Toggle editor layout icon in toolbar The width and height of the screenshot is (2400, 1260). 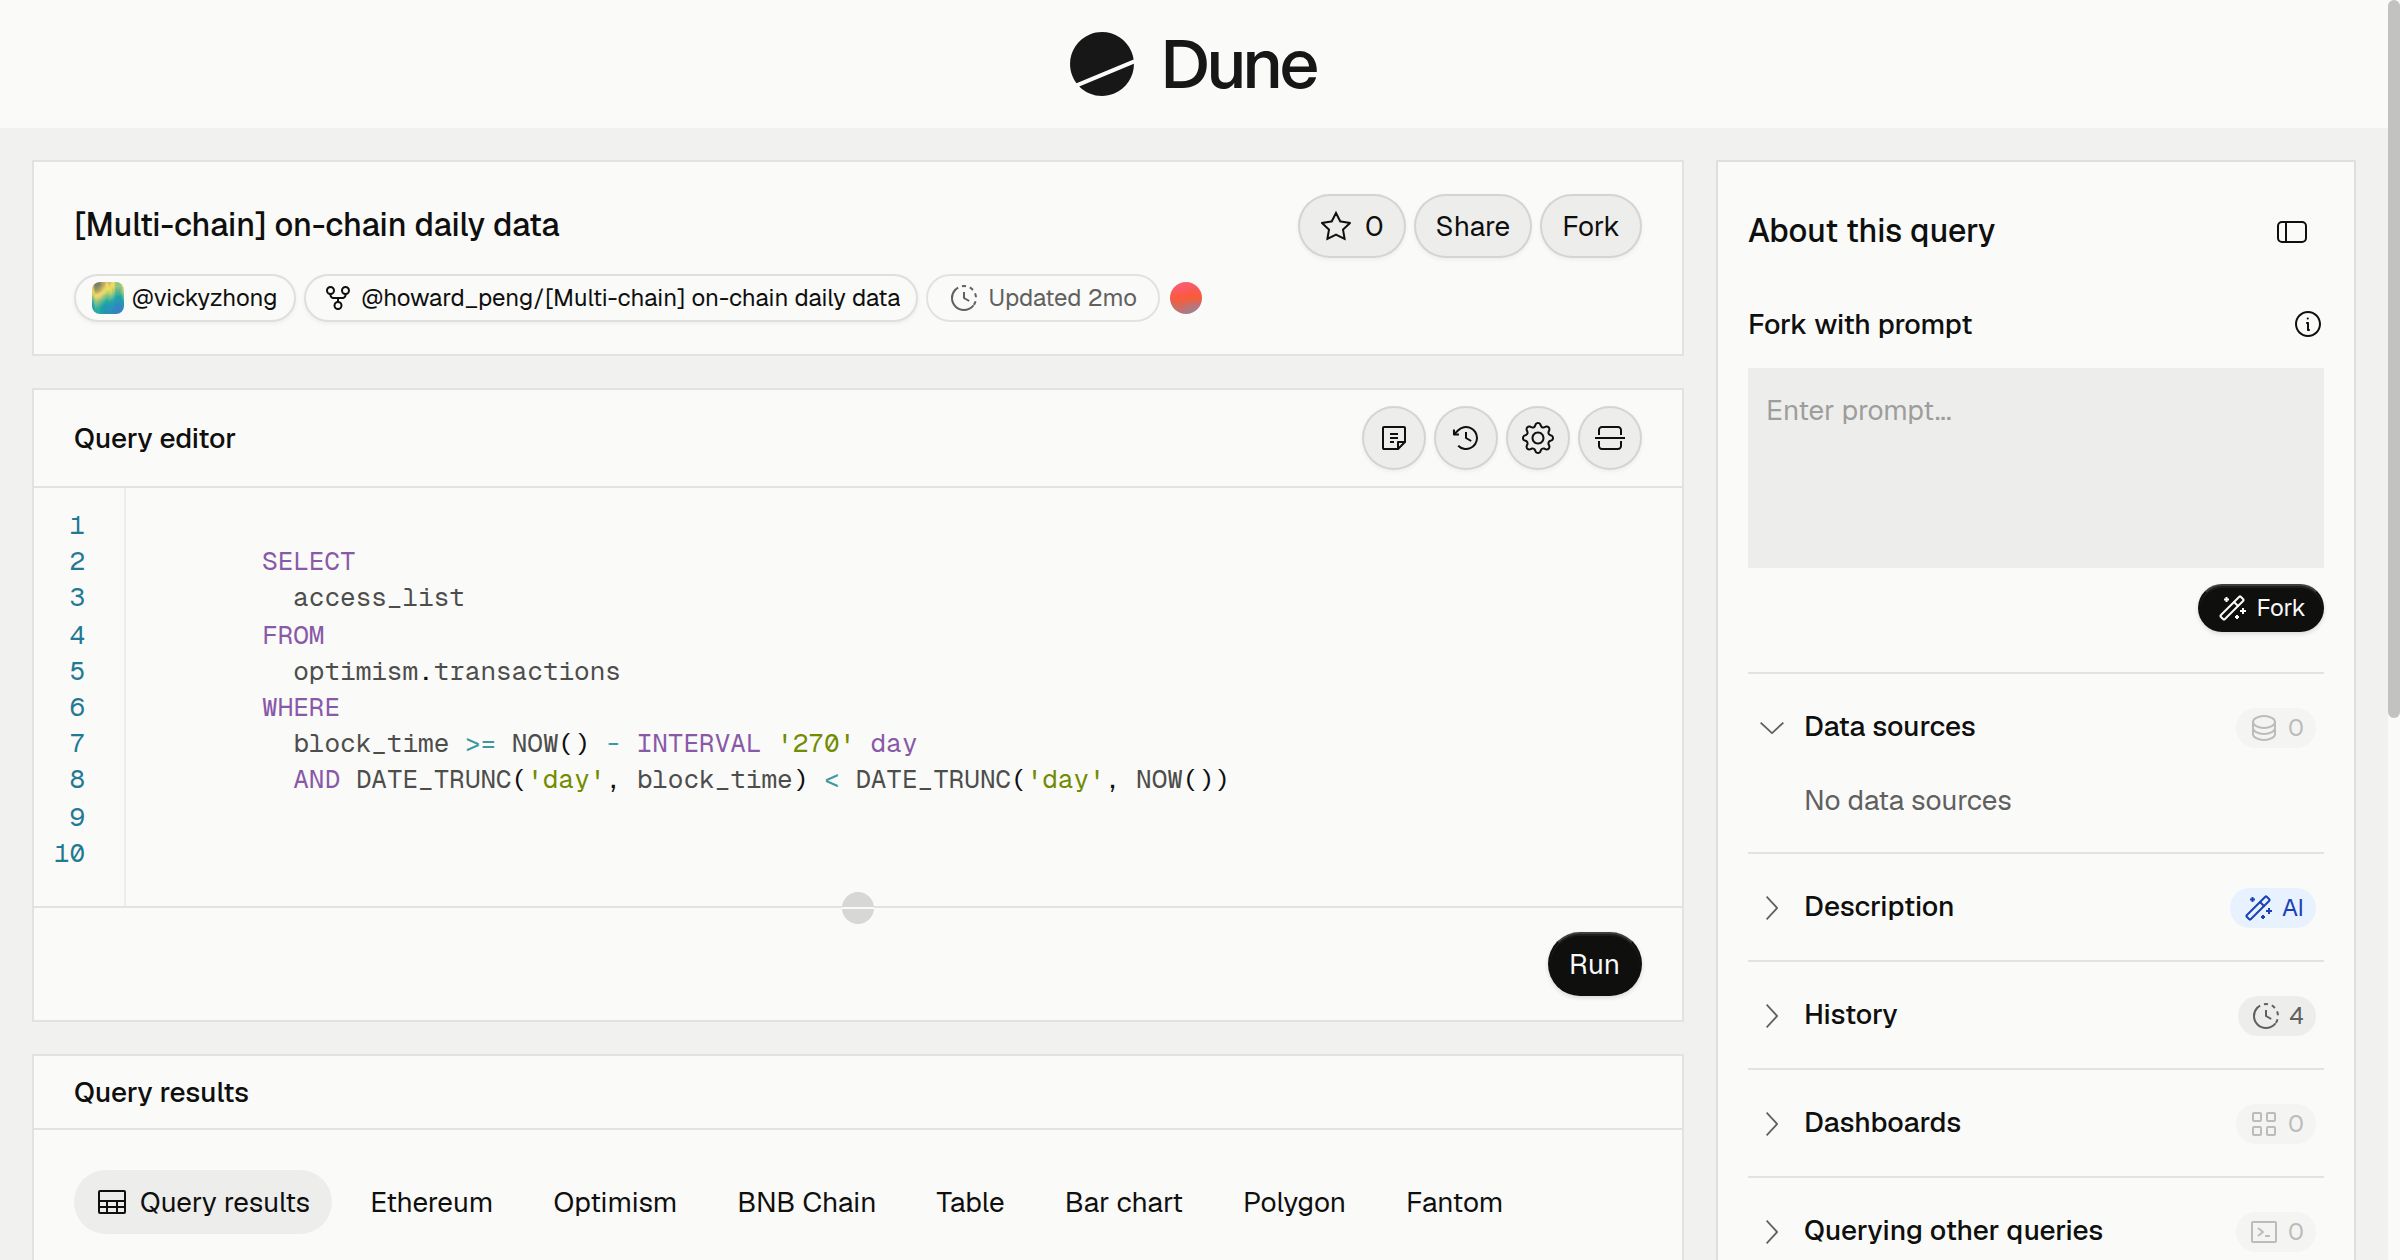click(1610, 438)
